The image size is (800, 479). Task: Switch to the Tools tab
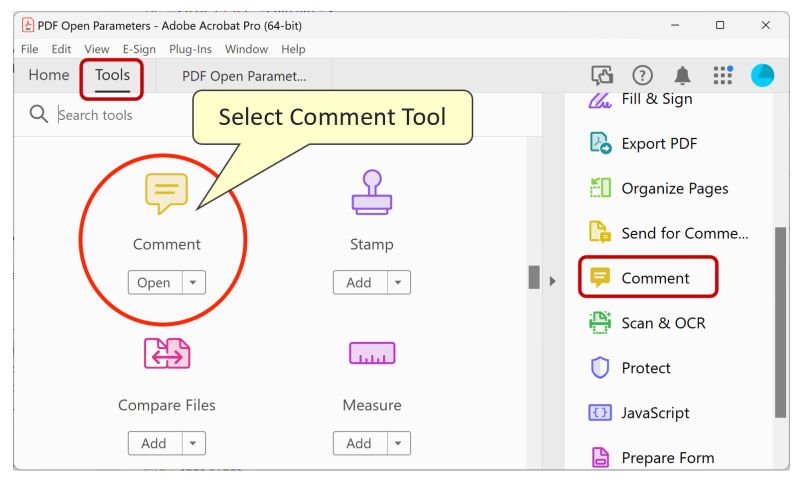(112, 75)
